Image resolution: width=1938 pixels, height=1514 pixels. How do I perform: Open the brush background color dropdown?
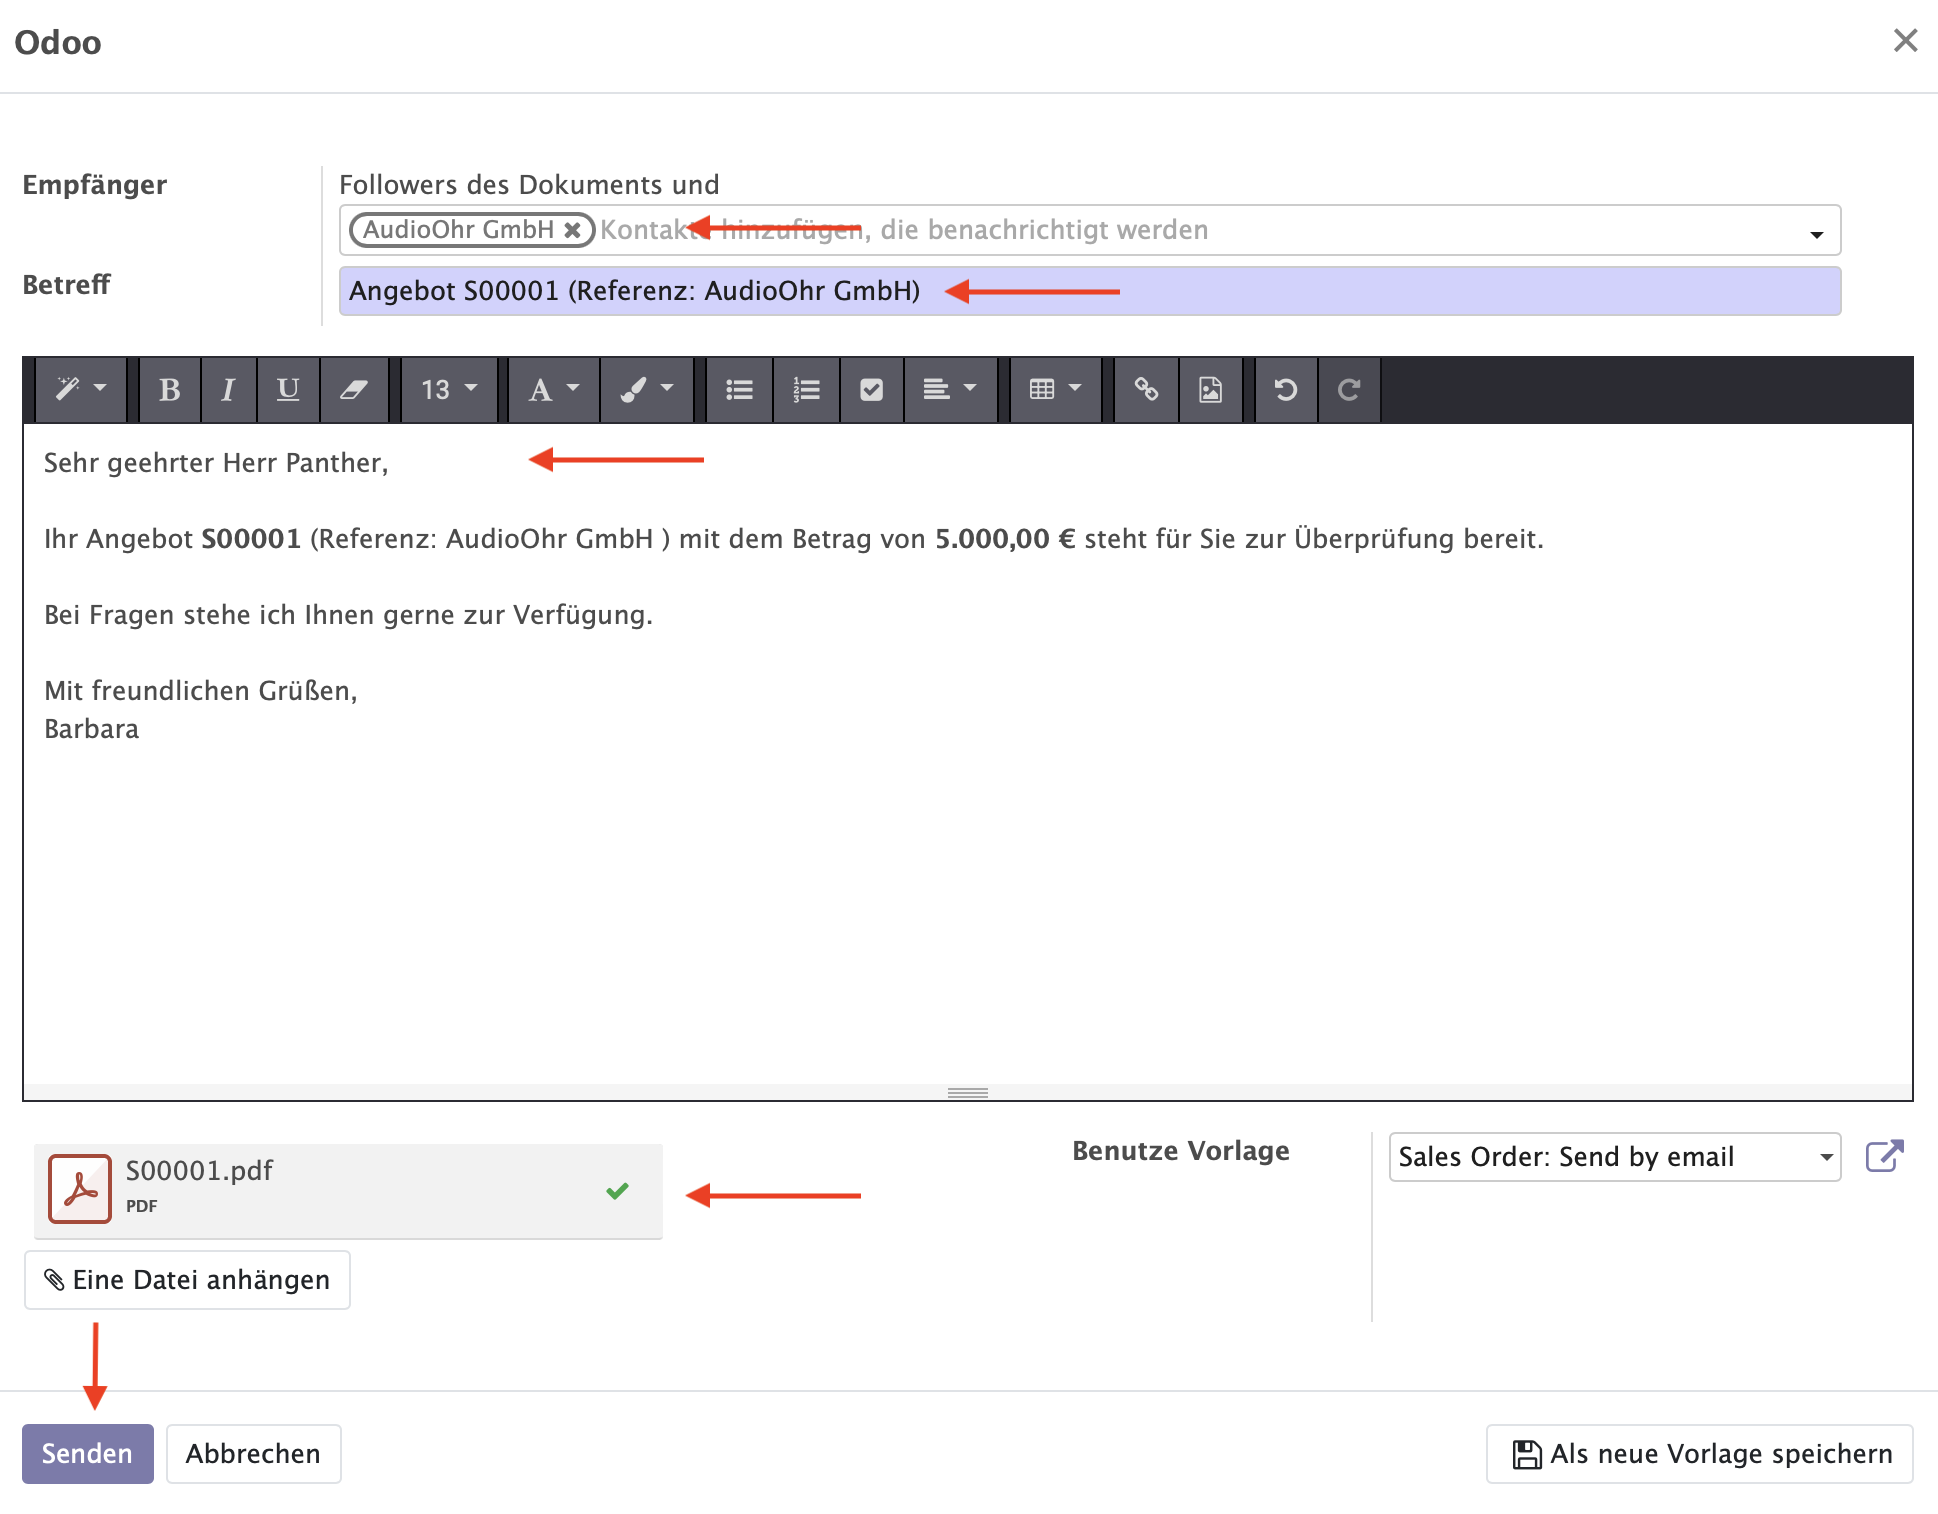tap(647, 389)
